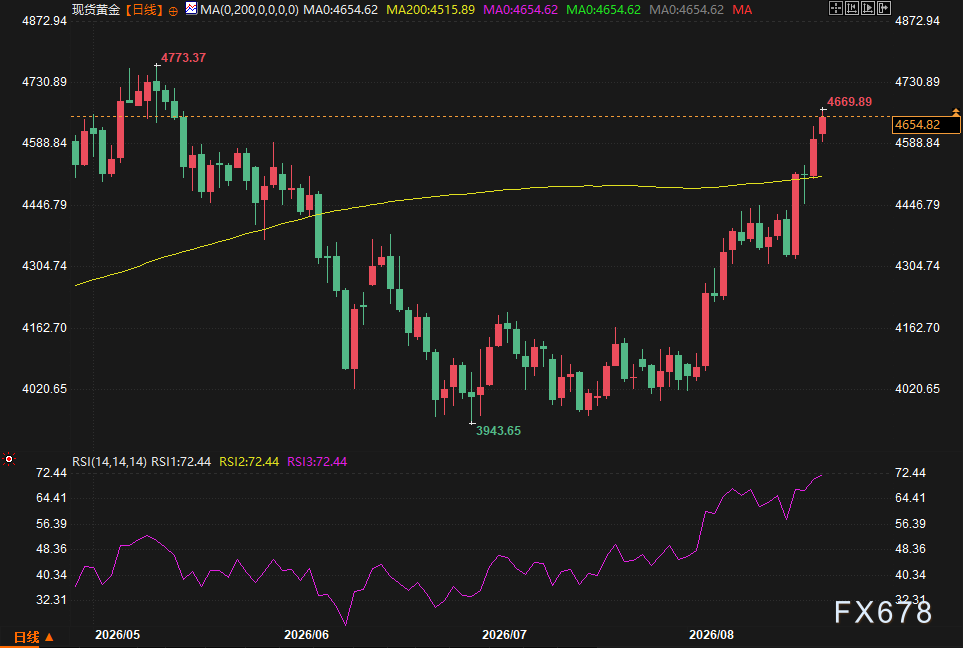
Task: Click the 【日线】 period label in title
Action: click(x=144, y=10)
